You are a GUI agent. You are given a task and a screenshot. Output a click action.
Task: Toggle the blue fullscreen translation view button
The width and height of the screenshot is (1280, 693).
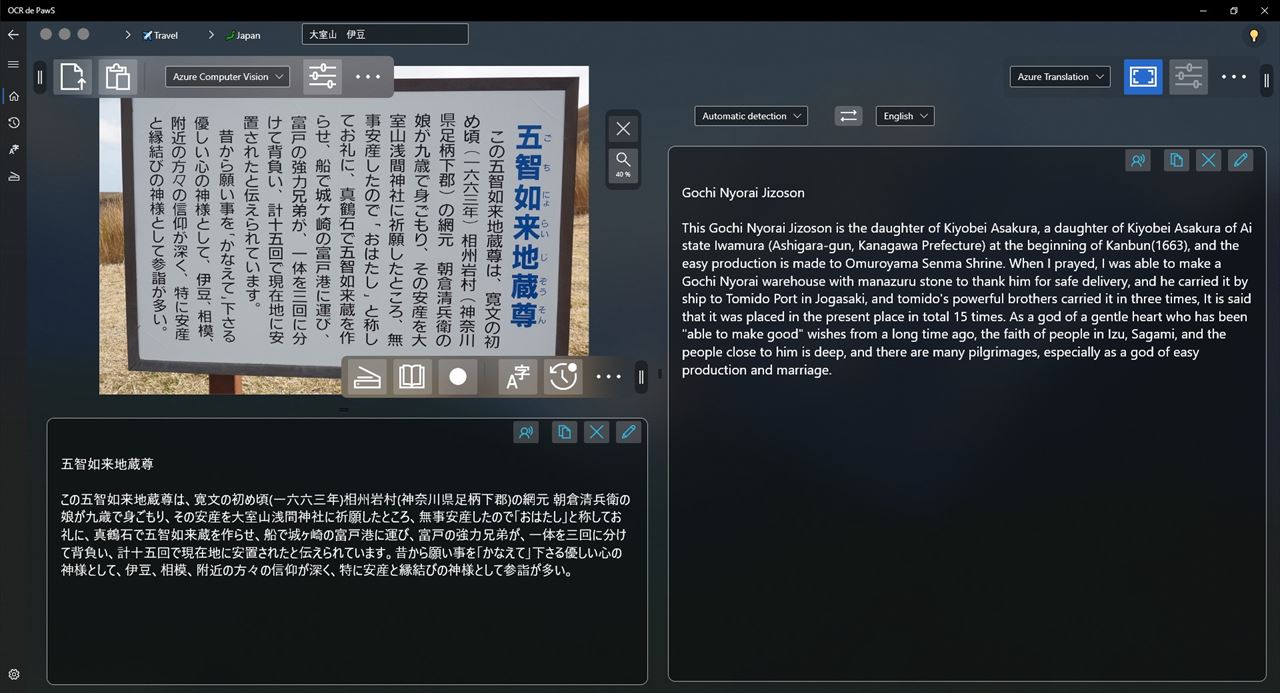[x=1143, y=77]
